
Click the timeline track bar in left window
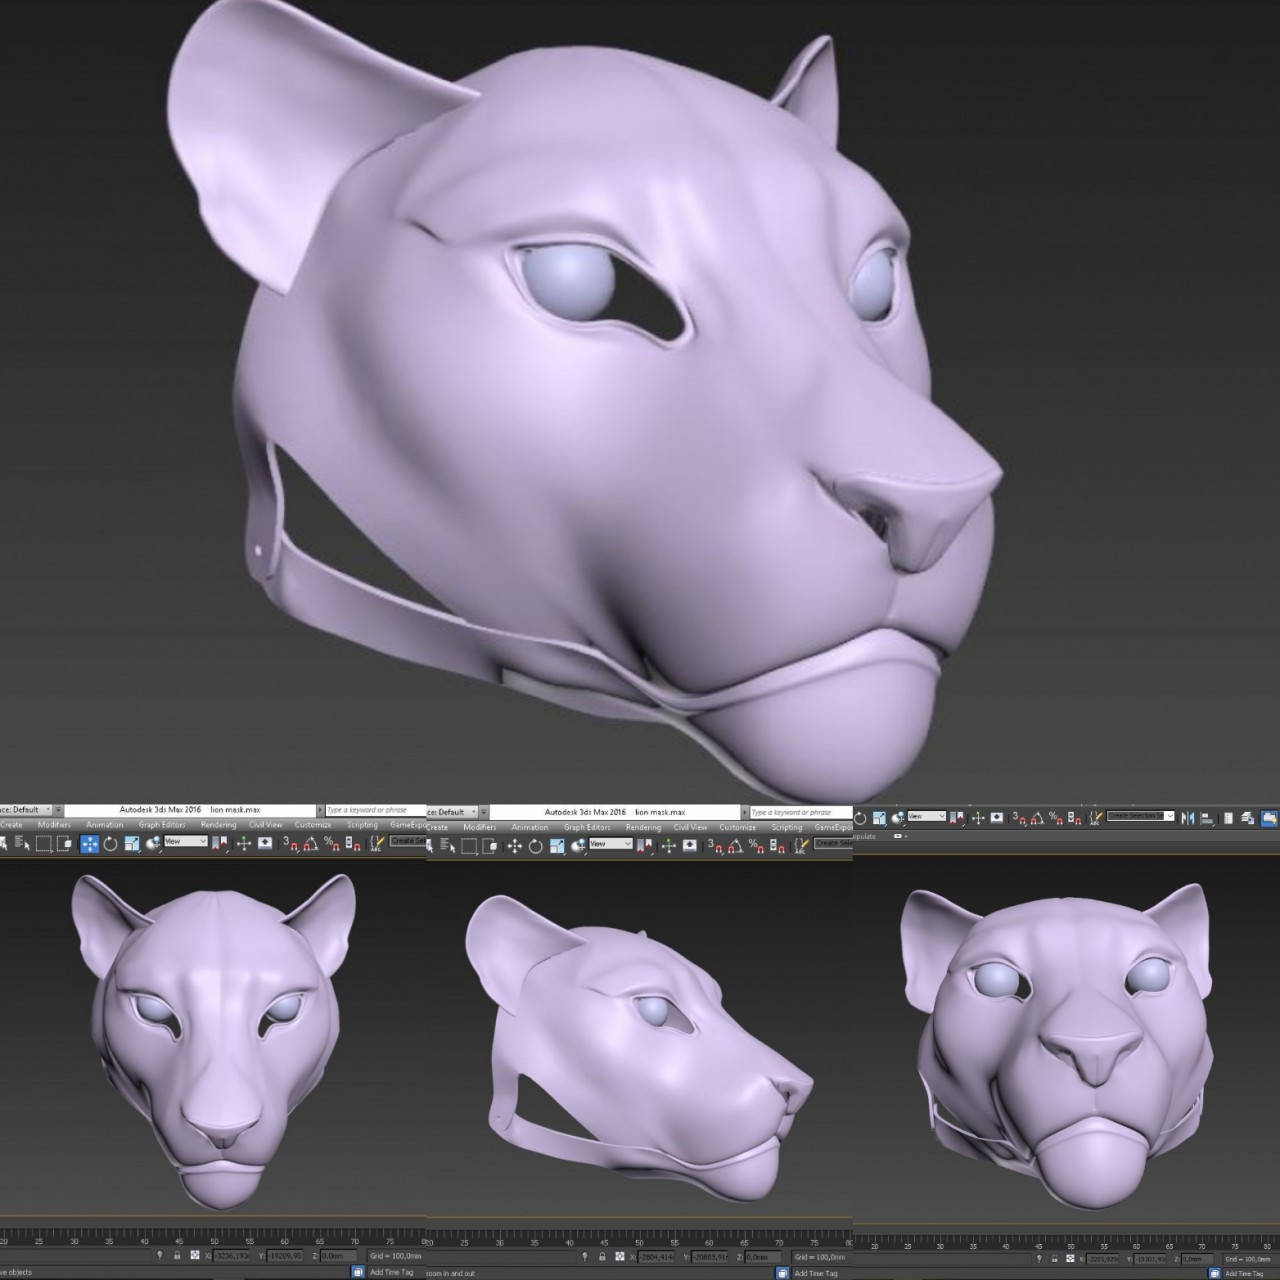(212, 1237)
